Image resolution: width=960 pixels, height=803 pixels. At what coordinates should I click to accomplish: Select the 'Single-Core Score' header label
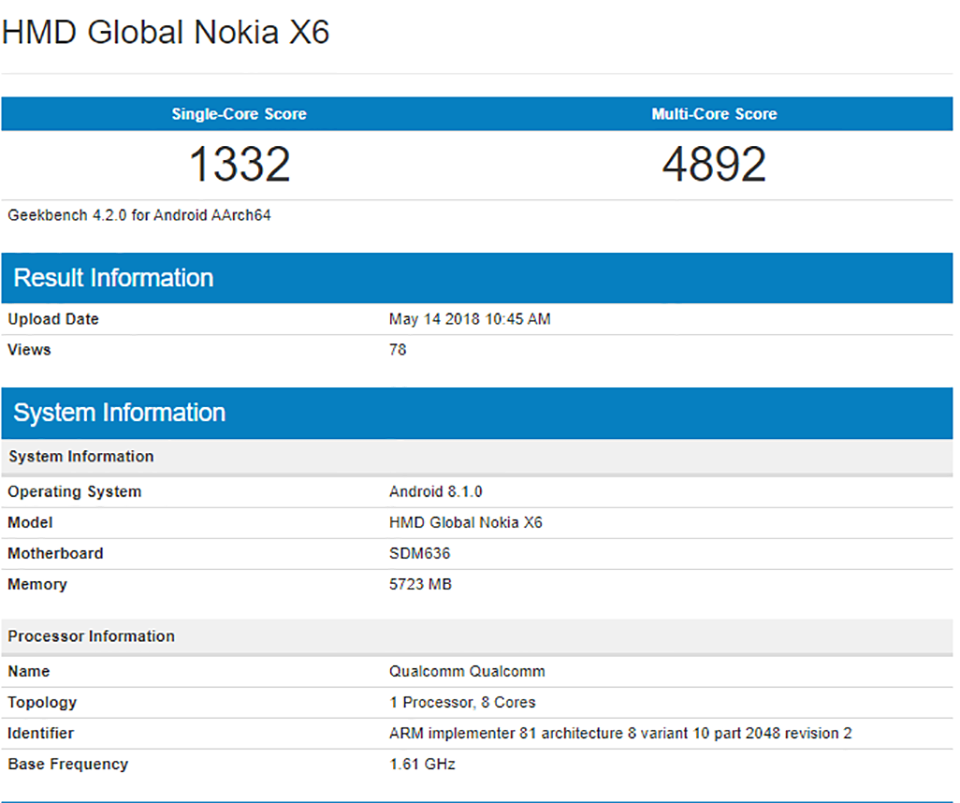click(x=239, y=114)
